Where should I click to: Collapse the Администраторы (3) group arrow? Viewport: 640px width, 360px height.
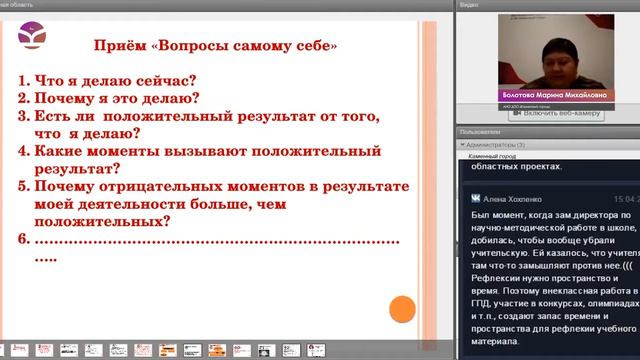[x=462, y=145]
